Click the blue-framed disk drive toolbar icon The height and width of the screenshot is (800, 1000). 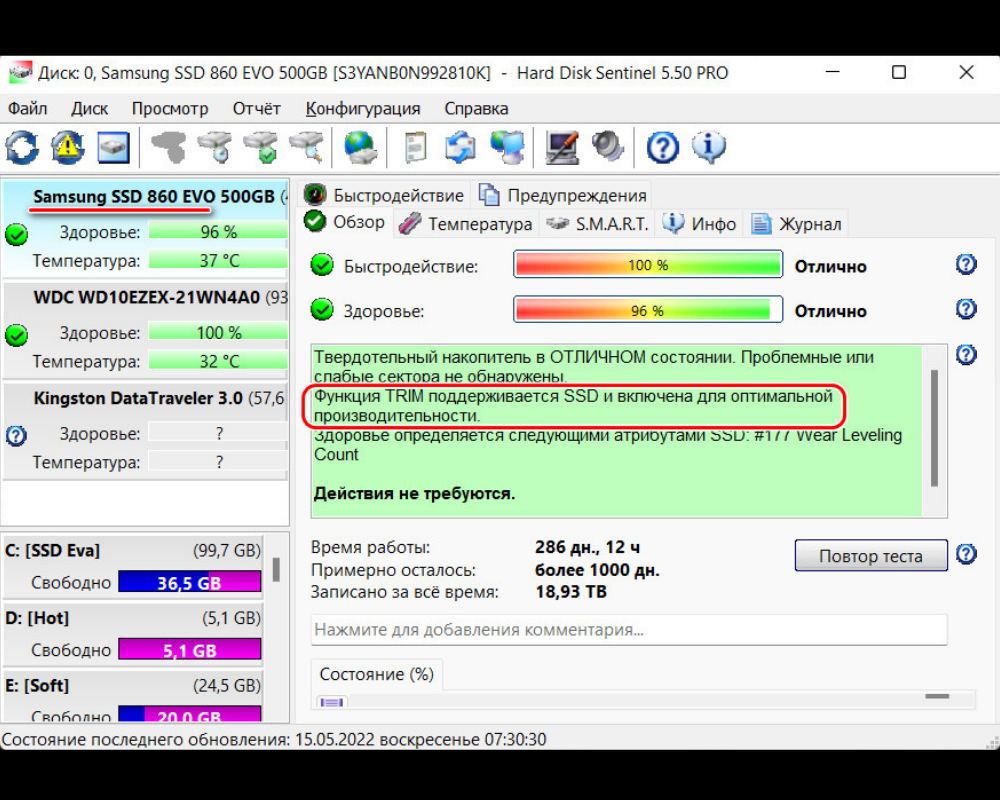pyautogui.click(x=114, y=147)
